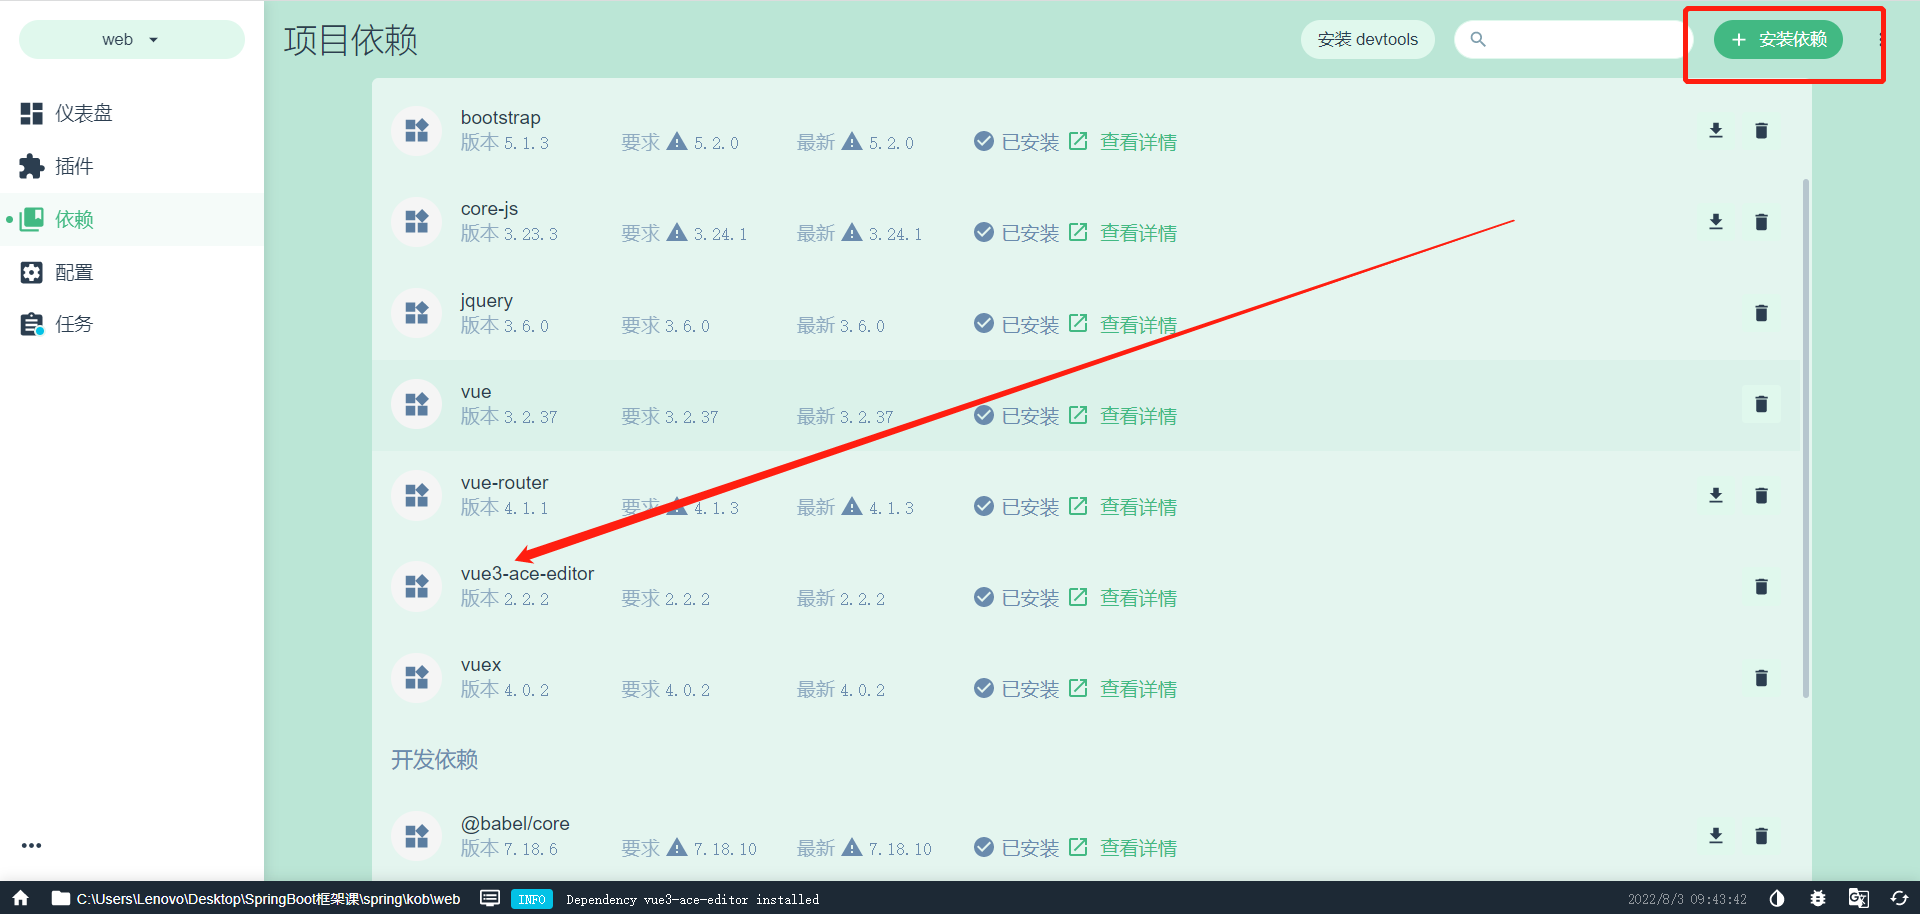Toggle the log output panel

[x=490, y=898]
